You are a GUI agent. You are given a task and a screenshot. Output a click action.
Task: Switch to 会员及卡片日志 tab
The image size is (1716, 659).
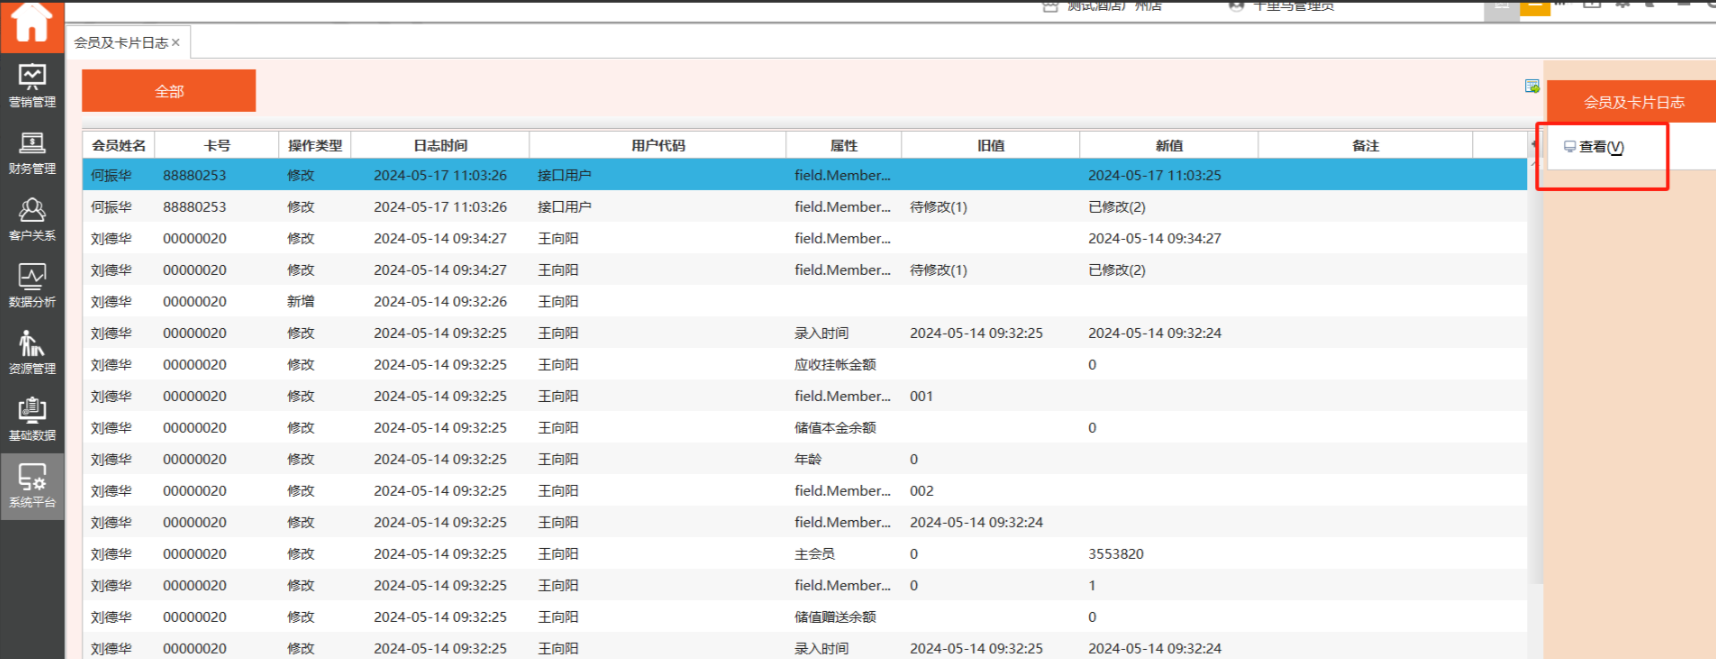tap(120, 43)
